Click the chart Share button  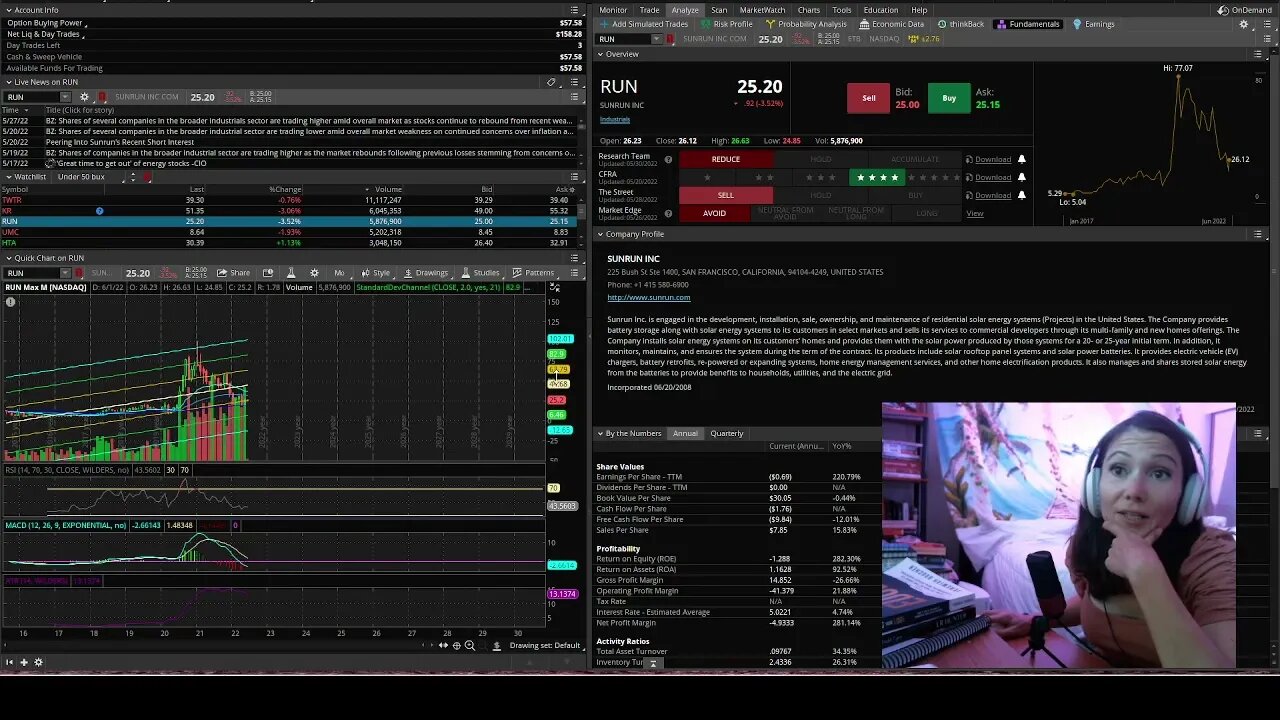coord(235,273)
